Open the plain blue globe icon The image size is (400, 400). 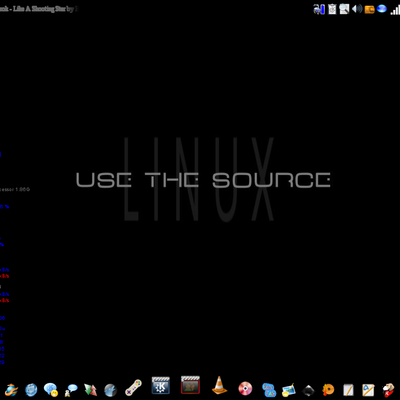[31, 389]
